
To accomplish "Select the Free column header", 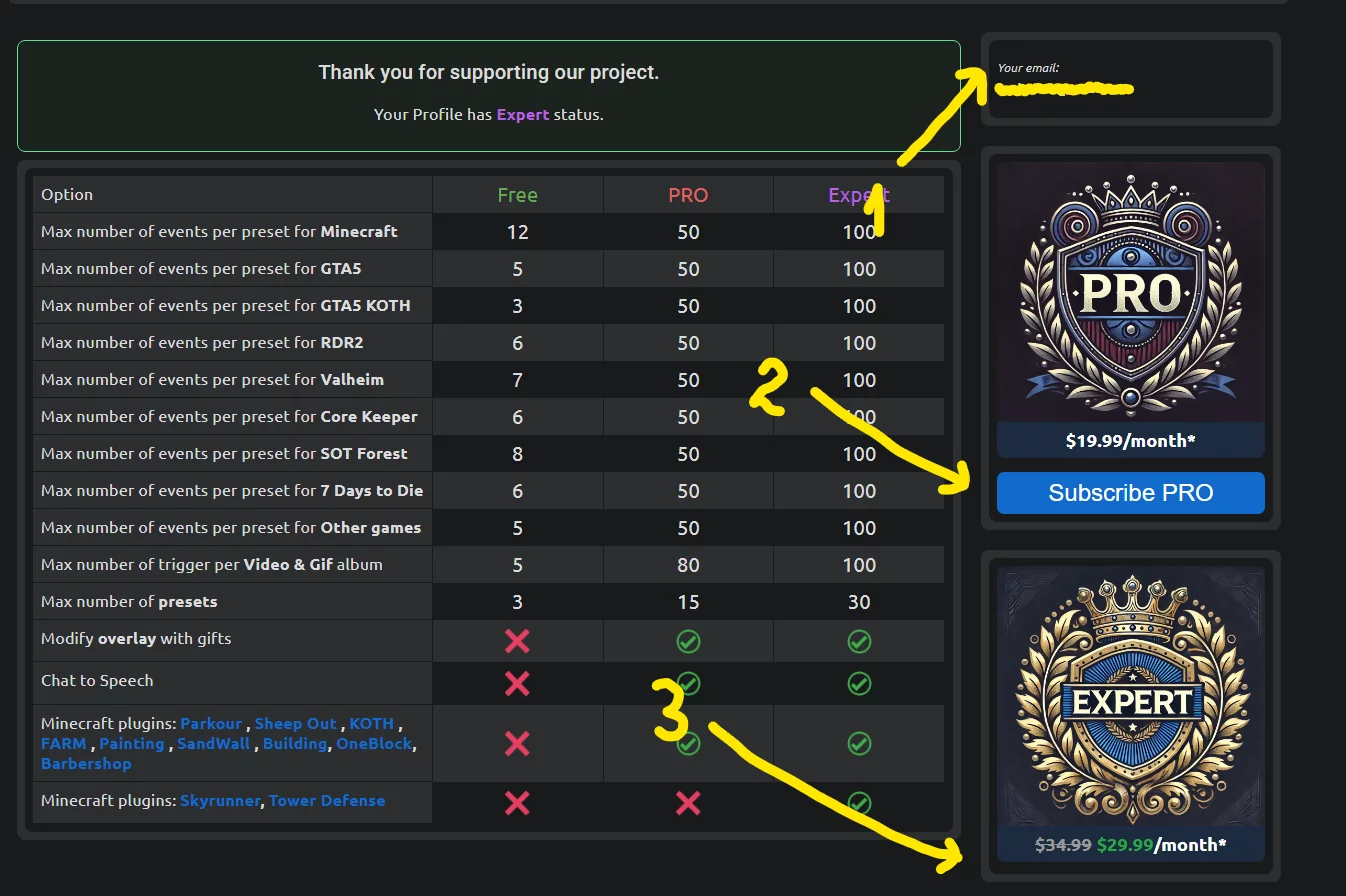I will pos(517,195).
